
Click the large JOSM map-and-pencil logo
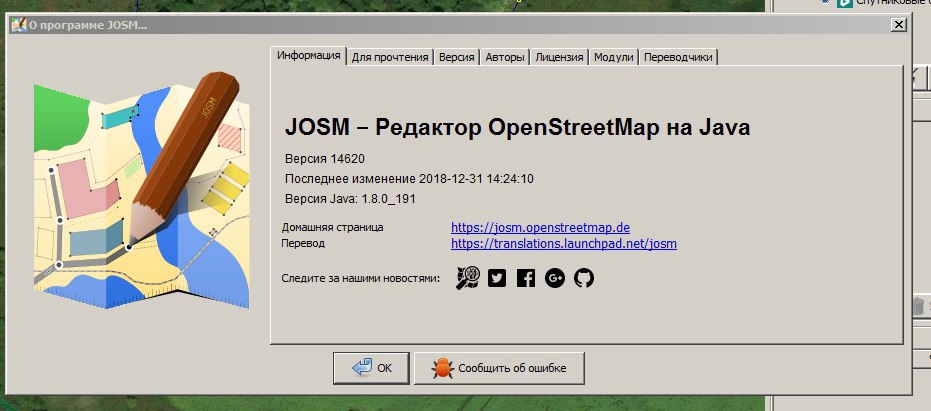[141, 190]
